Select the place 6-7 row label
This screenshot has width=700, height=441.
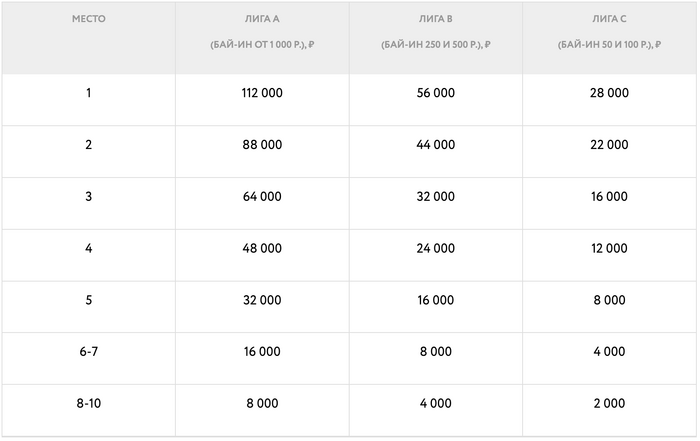pyautogui.click(x=89, y=352)
